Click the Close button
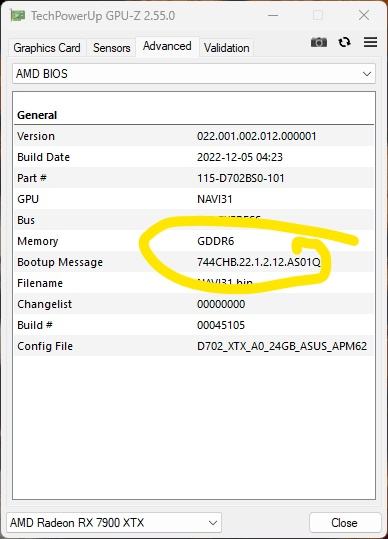The width and height of the screenshot is (388, 539). [344, 523]
